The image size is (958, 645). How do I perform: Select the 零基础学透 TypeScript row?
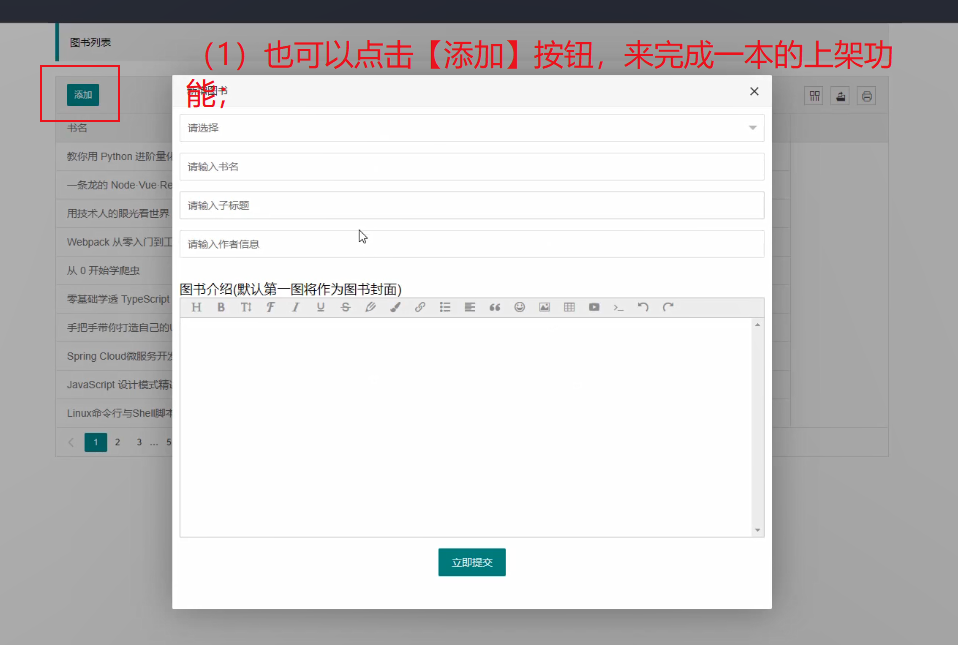coord(114,299)
